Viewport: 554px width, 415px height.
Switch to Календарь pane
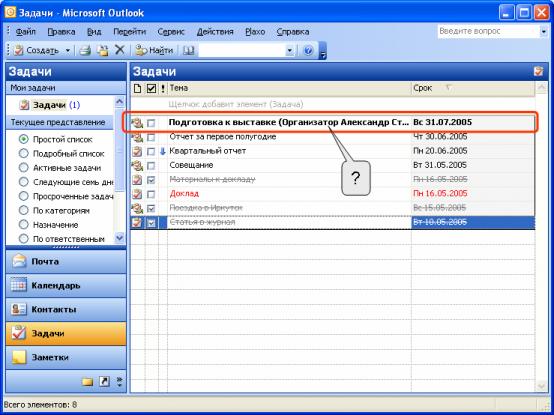click(x=66, y=285)
